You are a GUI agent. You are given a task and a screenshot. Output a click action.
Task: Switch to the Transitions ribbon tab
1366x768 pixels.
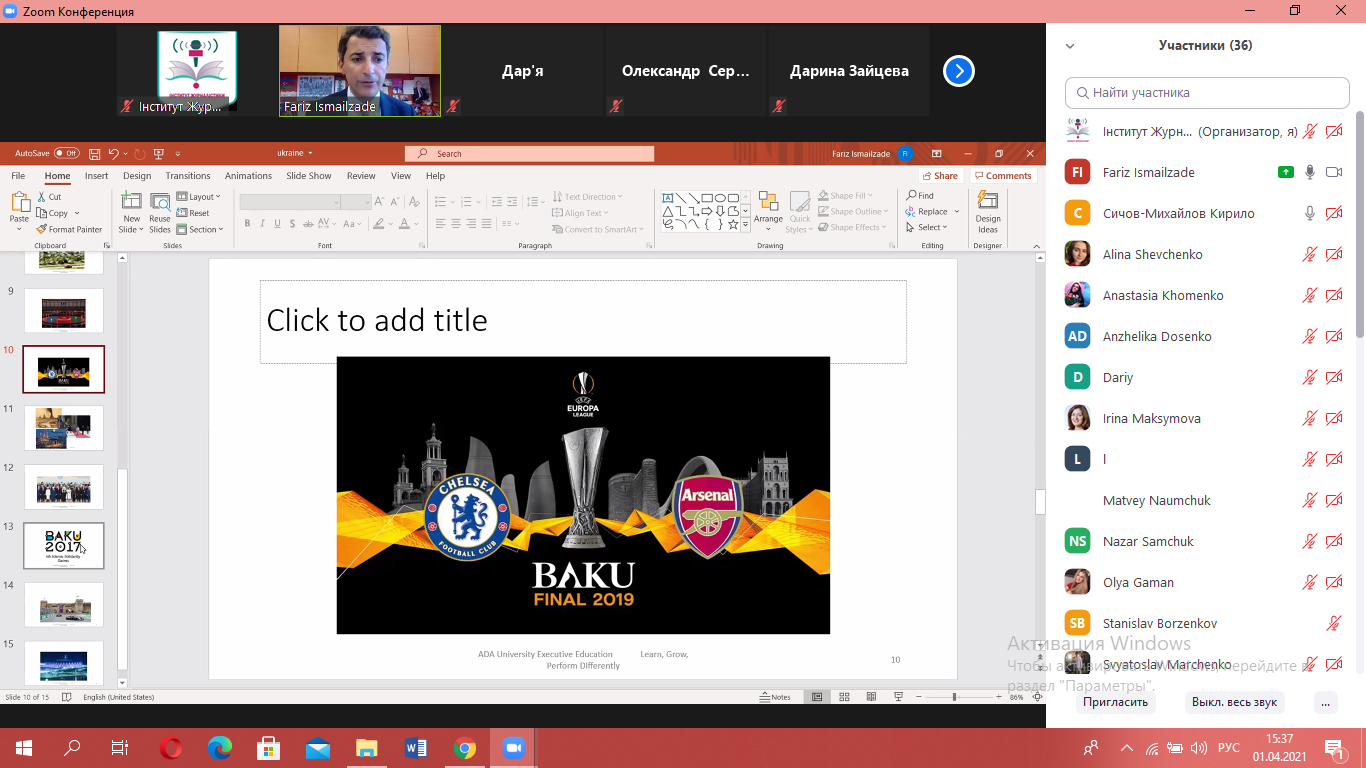[188, 176]
